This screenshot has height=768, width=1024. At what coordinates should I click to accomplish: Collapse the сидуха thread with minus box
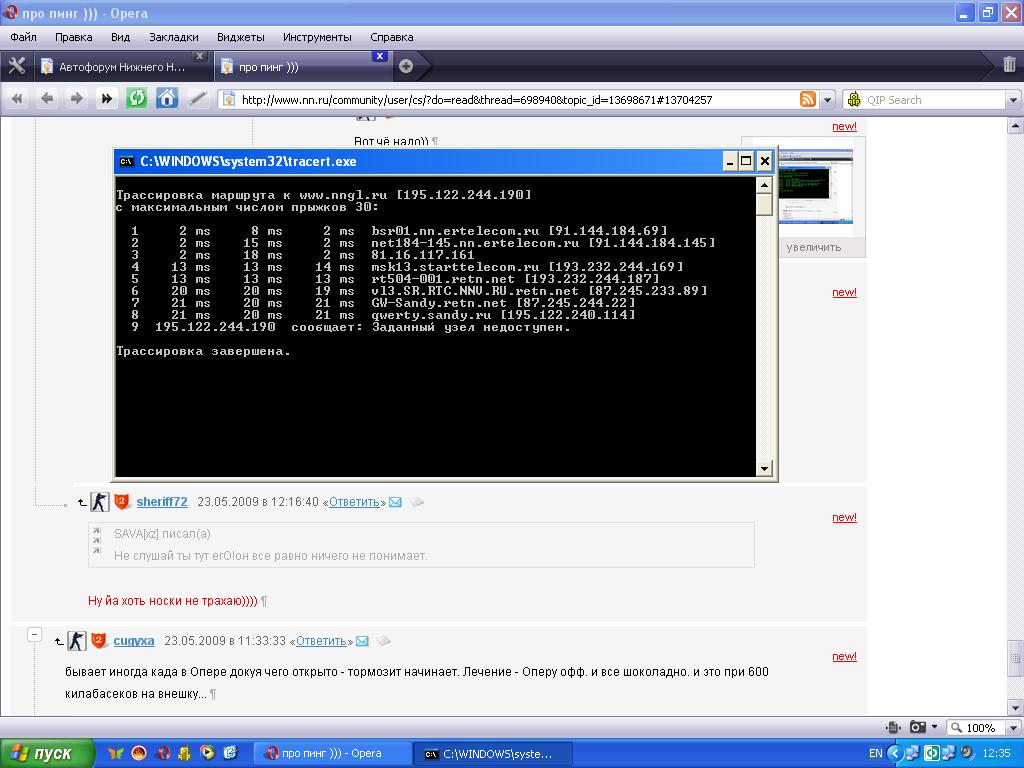(x=34, y=635)
